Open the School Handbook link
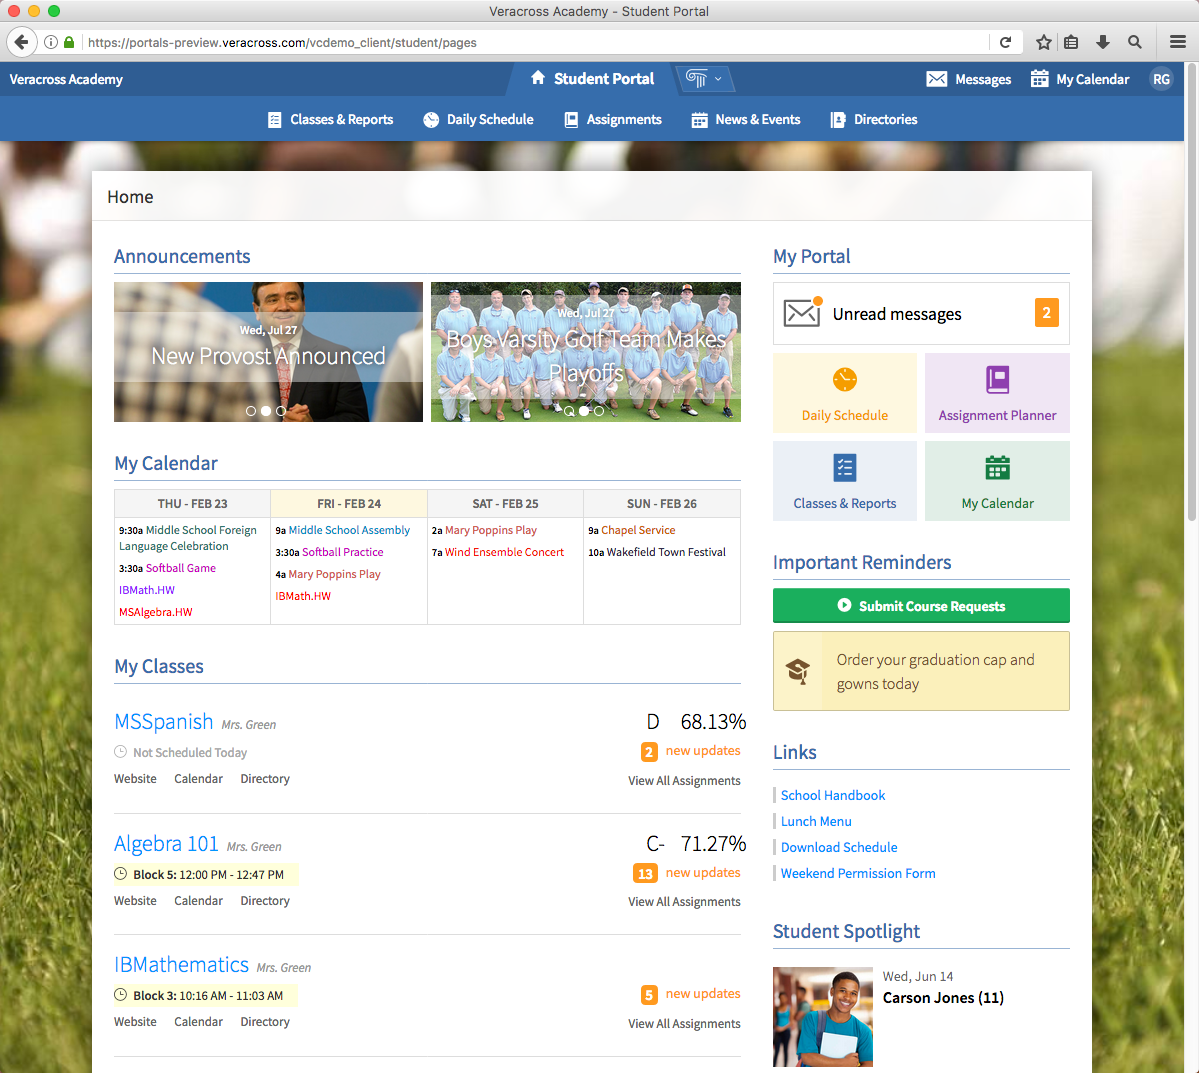 (x=833, y=795)
